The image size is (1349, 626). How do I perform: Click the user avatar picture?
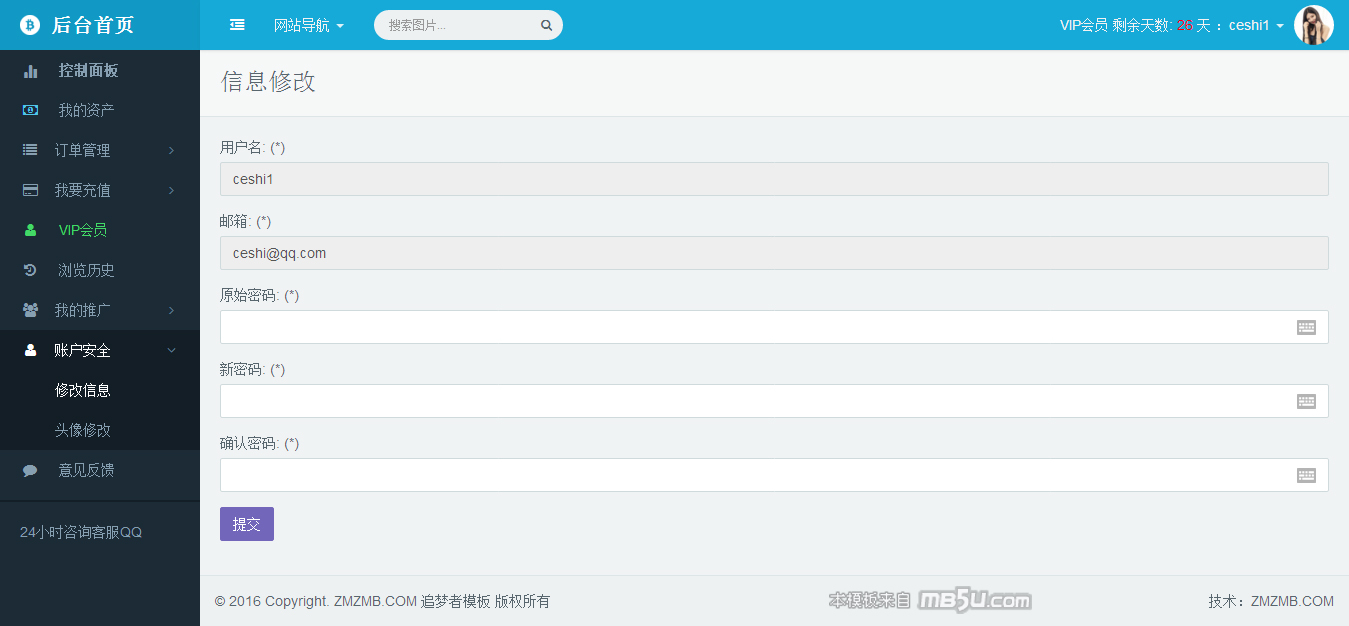coord(1313,25)
